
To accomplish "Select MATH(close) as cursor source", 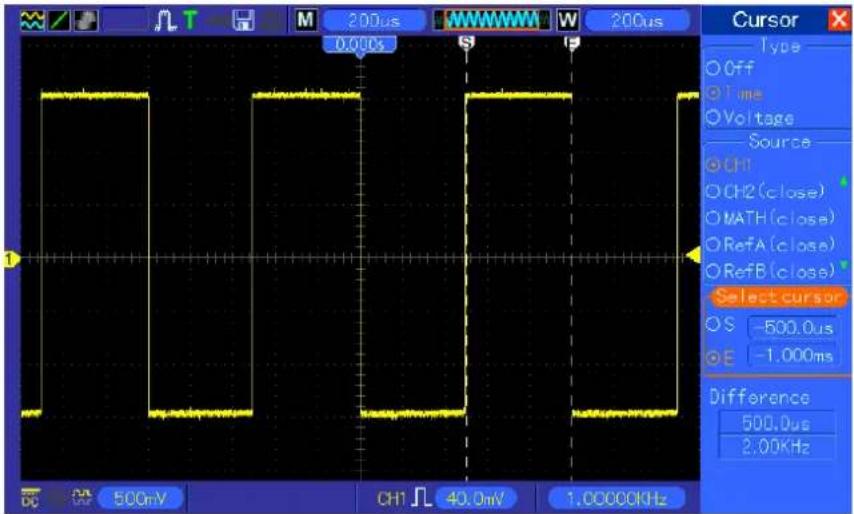I will tap(770, 218).
